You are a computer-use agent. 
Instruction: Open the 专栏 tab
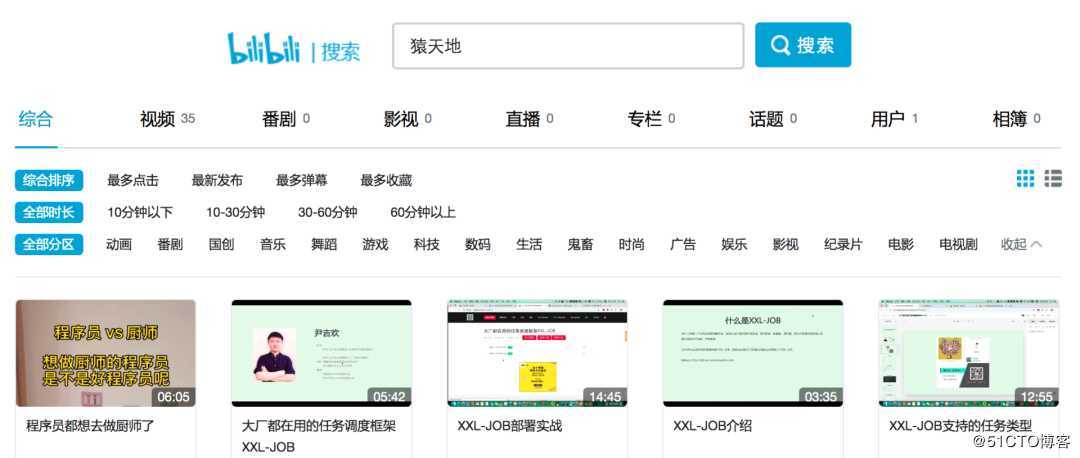click(651, 119)
